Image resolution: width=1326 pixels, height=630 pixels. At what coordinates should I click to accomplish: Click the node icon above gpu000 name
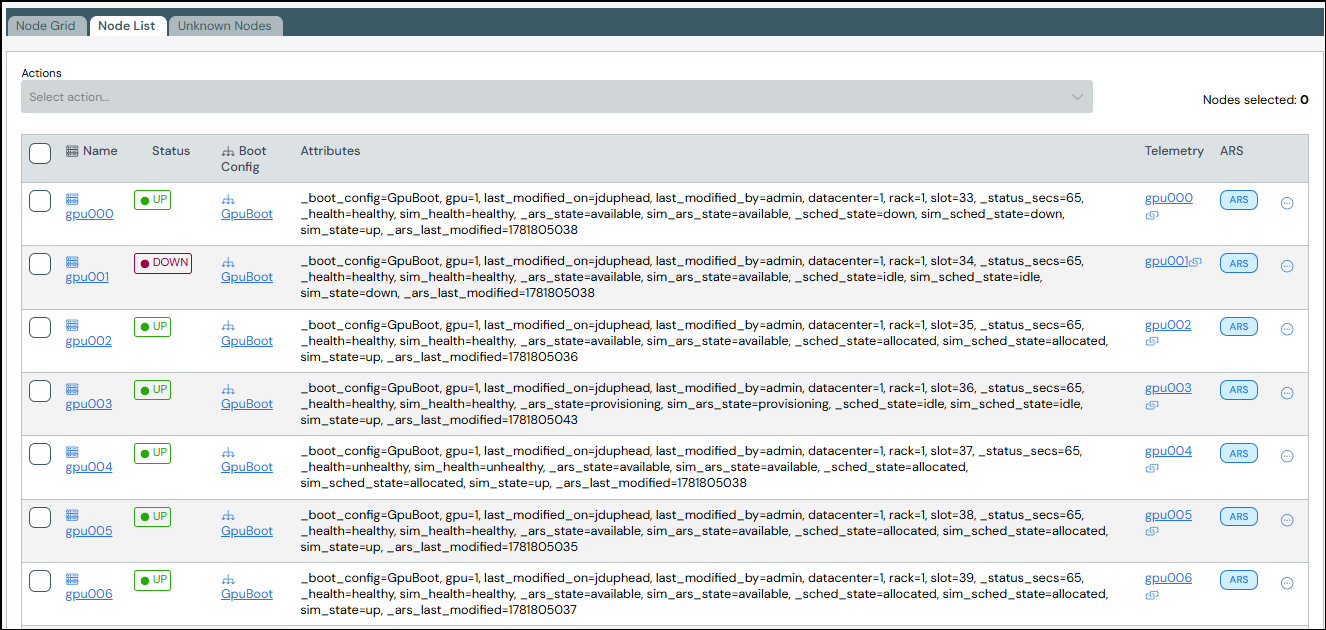point(72,199)
